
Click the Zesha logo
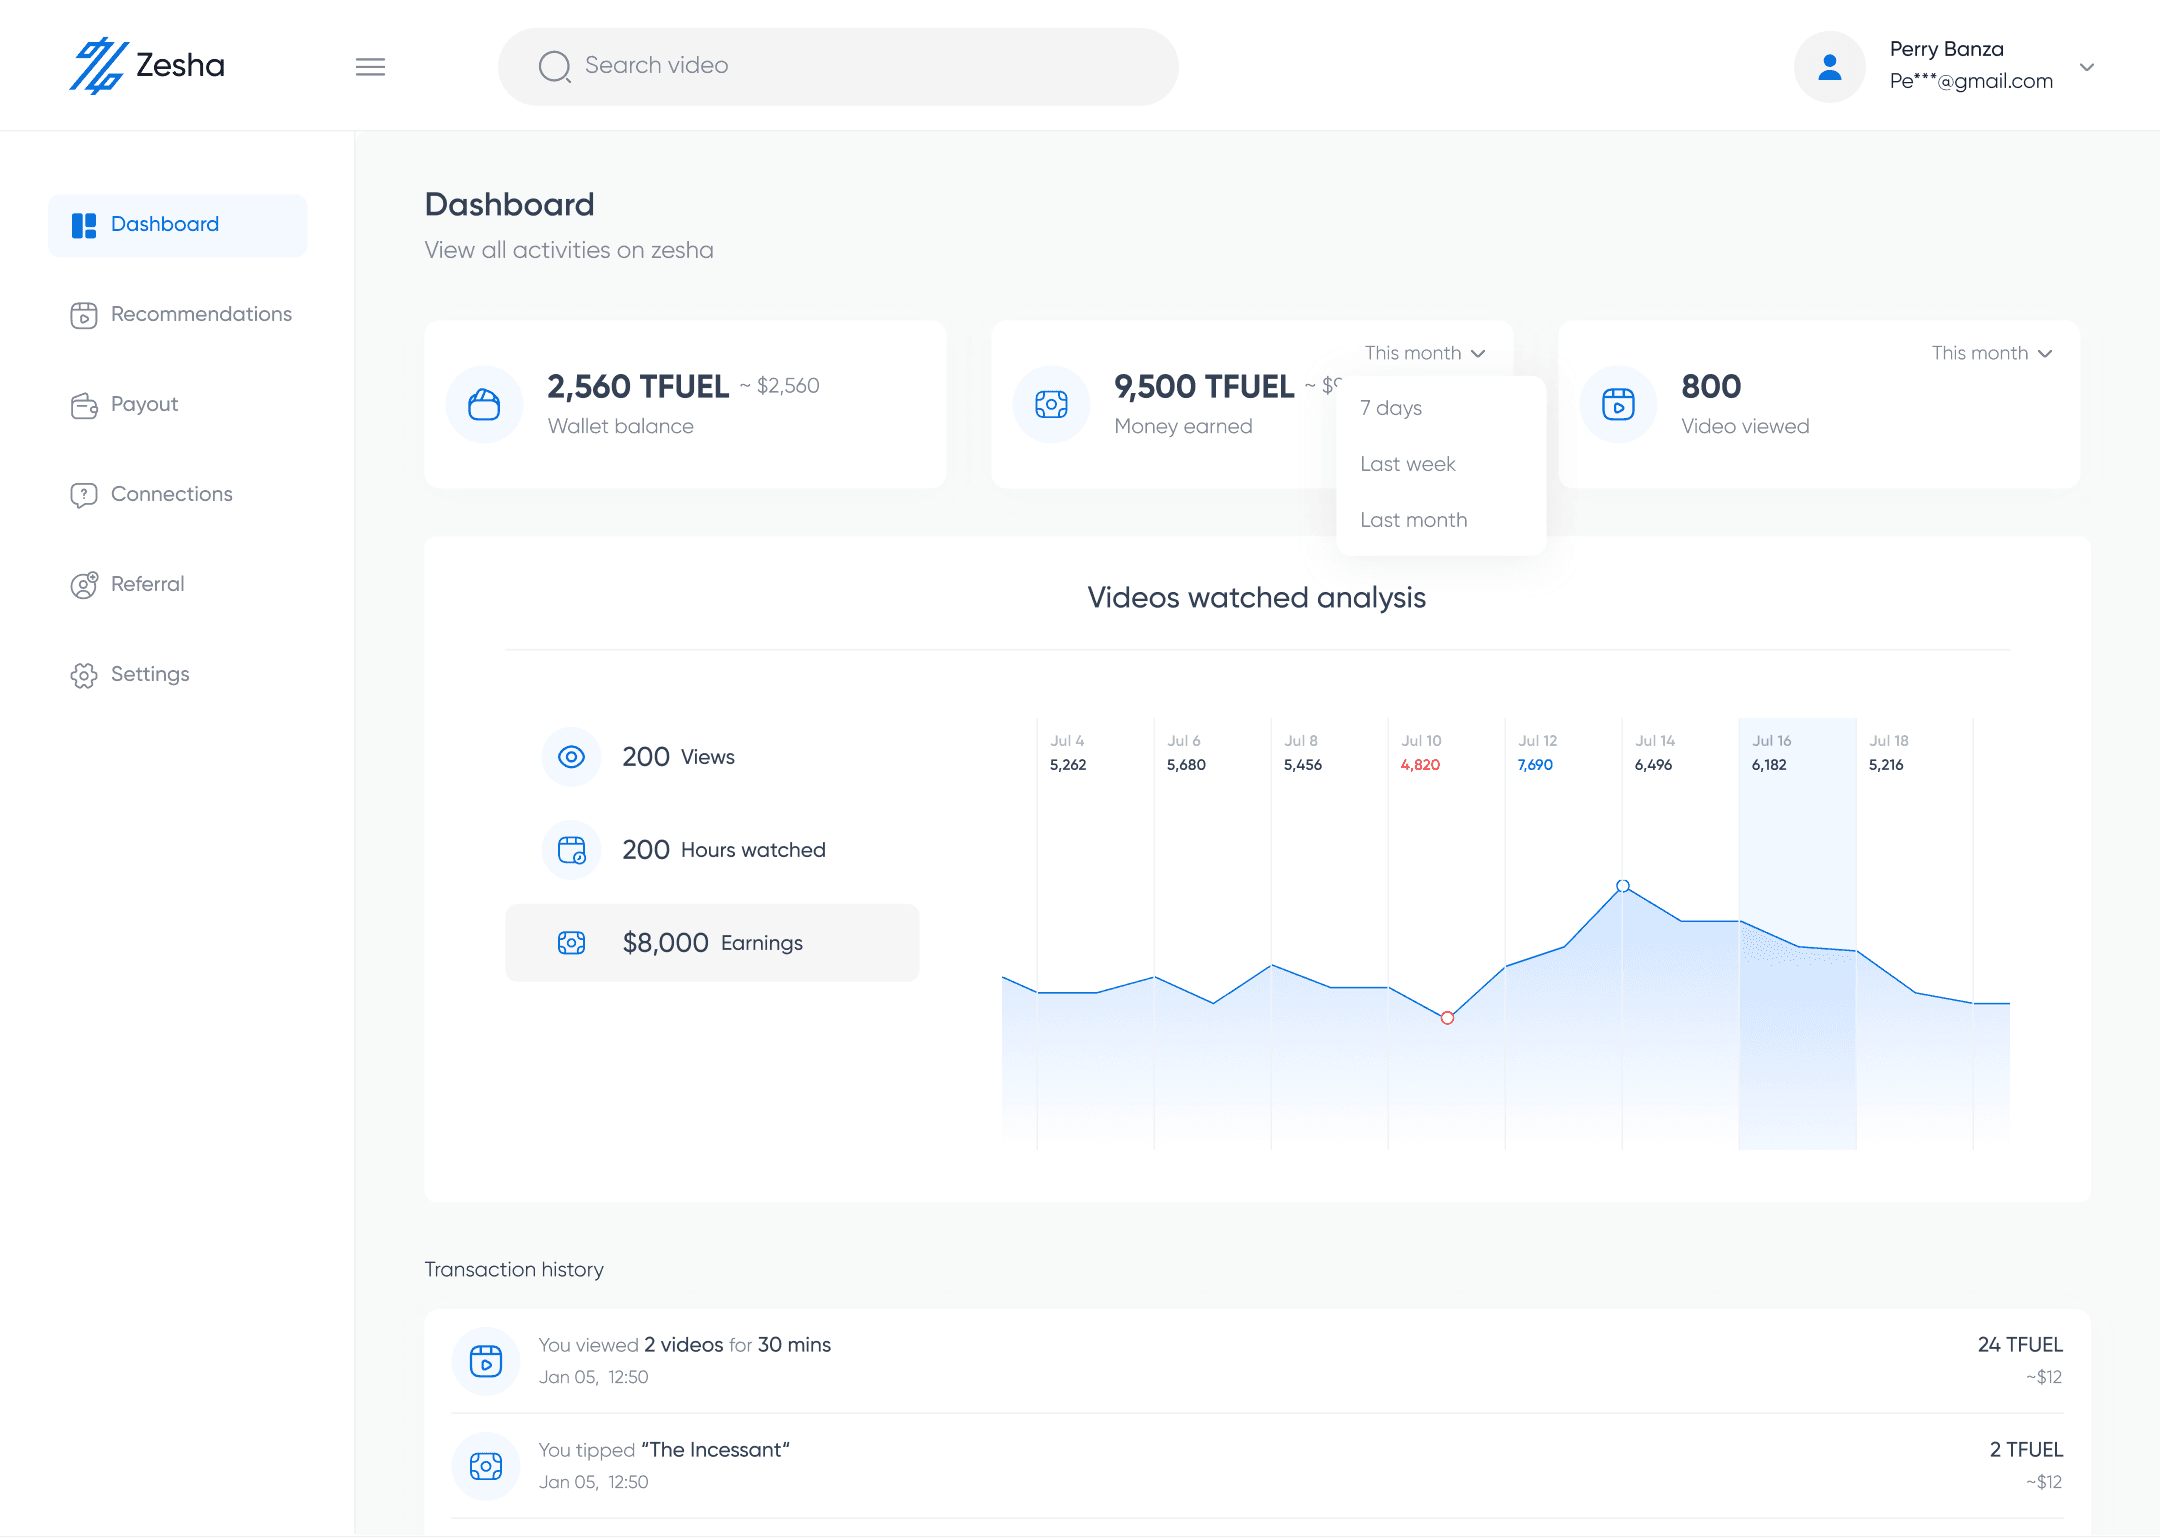point(147,66)
